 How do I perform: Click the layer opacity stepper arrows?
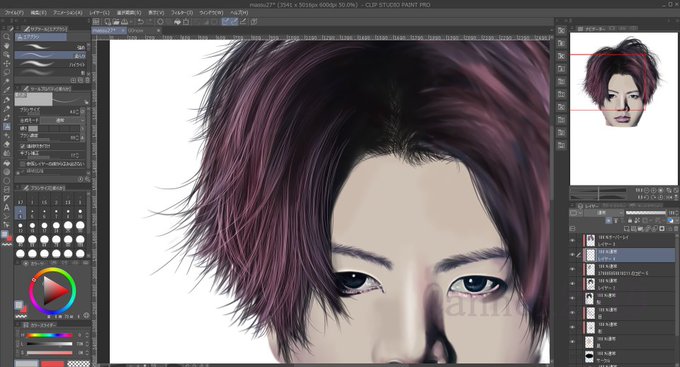click(x=677, y=213)
